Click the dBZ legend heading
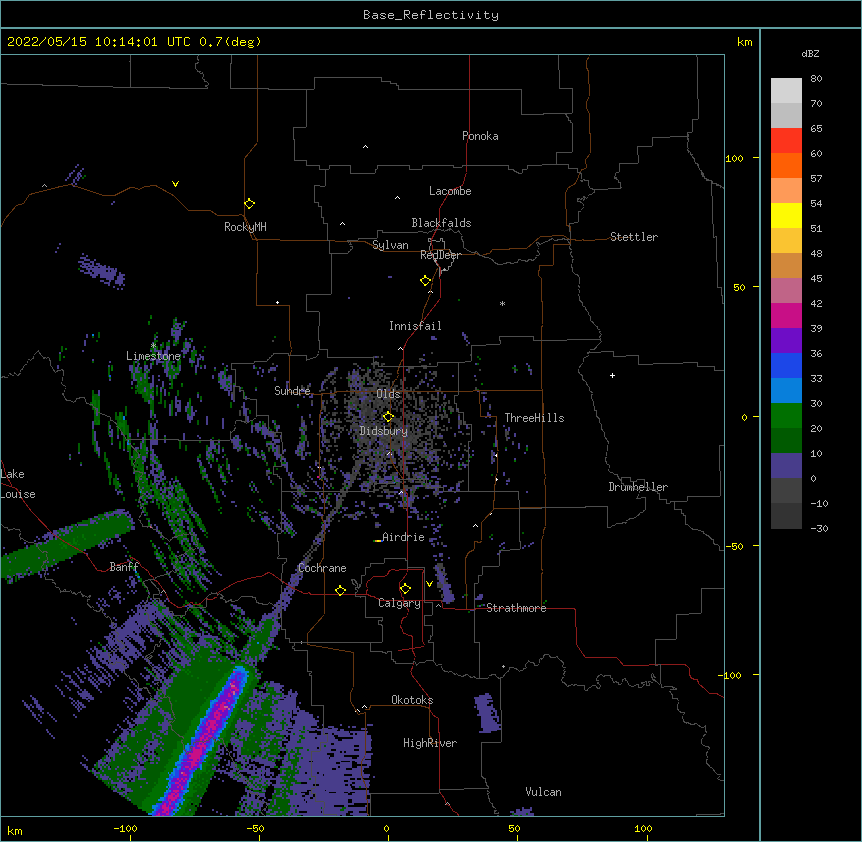 [810, 53]
